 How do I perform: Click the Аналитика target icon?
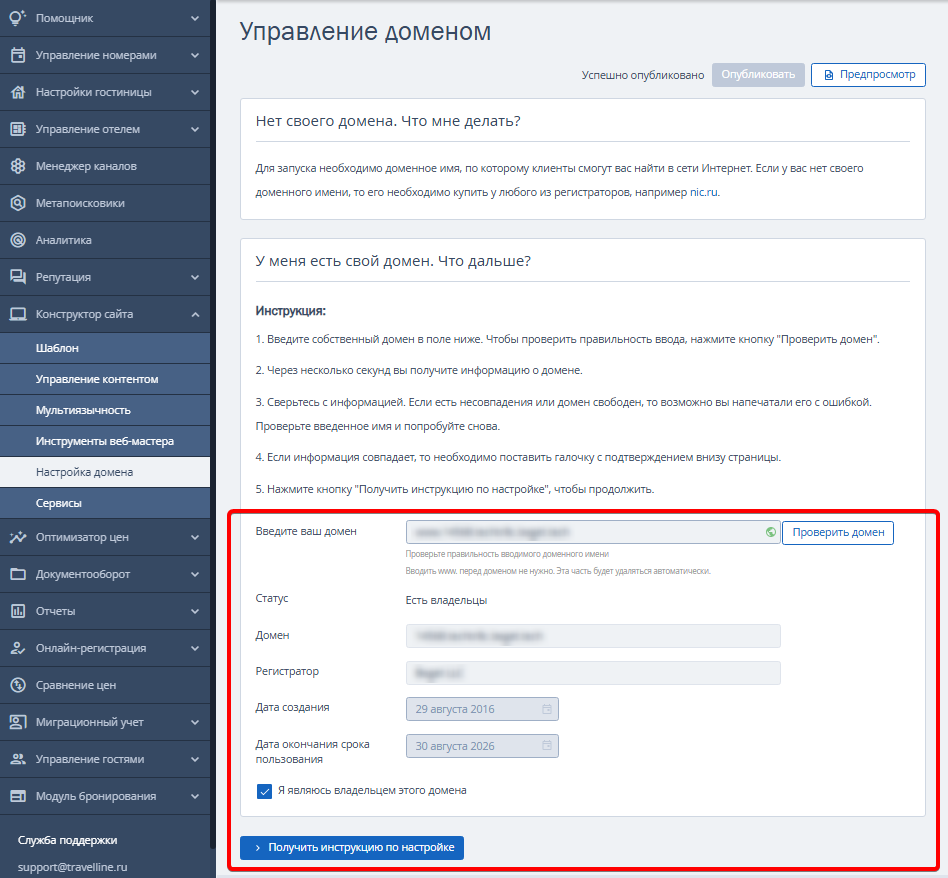(x=18, y=240)
